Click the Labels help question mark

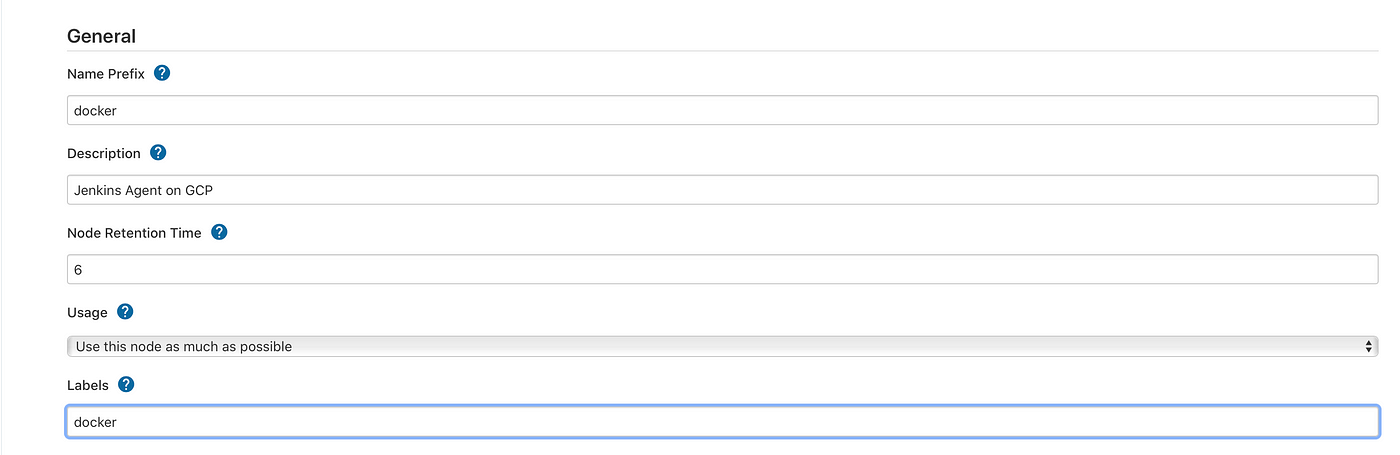coord(126,384)
